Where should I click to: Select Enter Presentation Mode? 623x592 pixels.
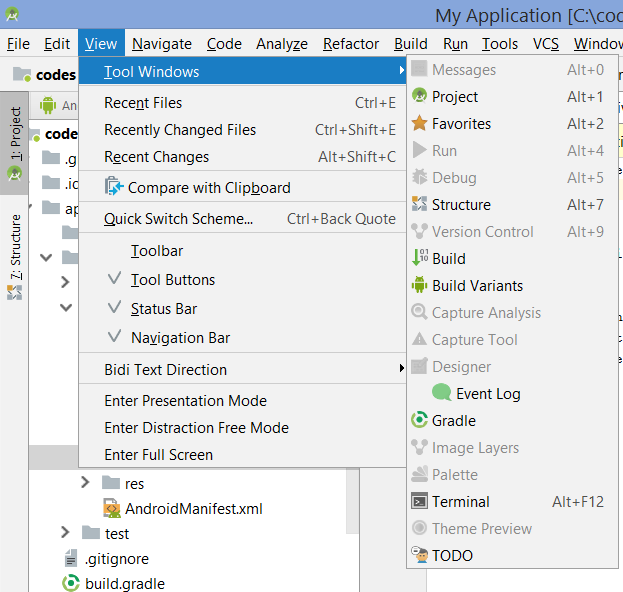tap(185, 401)
